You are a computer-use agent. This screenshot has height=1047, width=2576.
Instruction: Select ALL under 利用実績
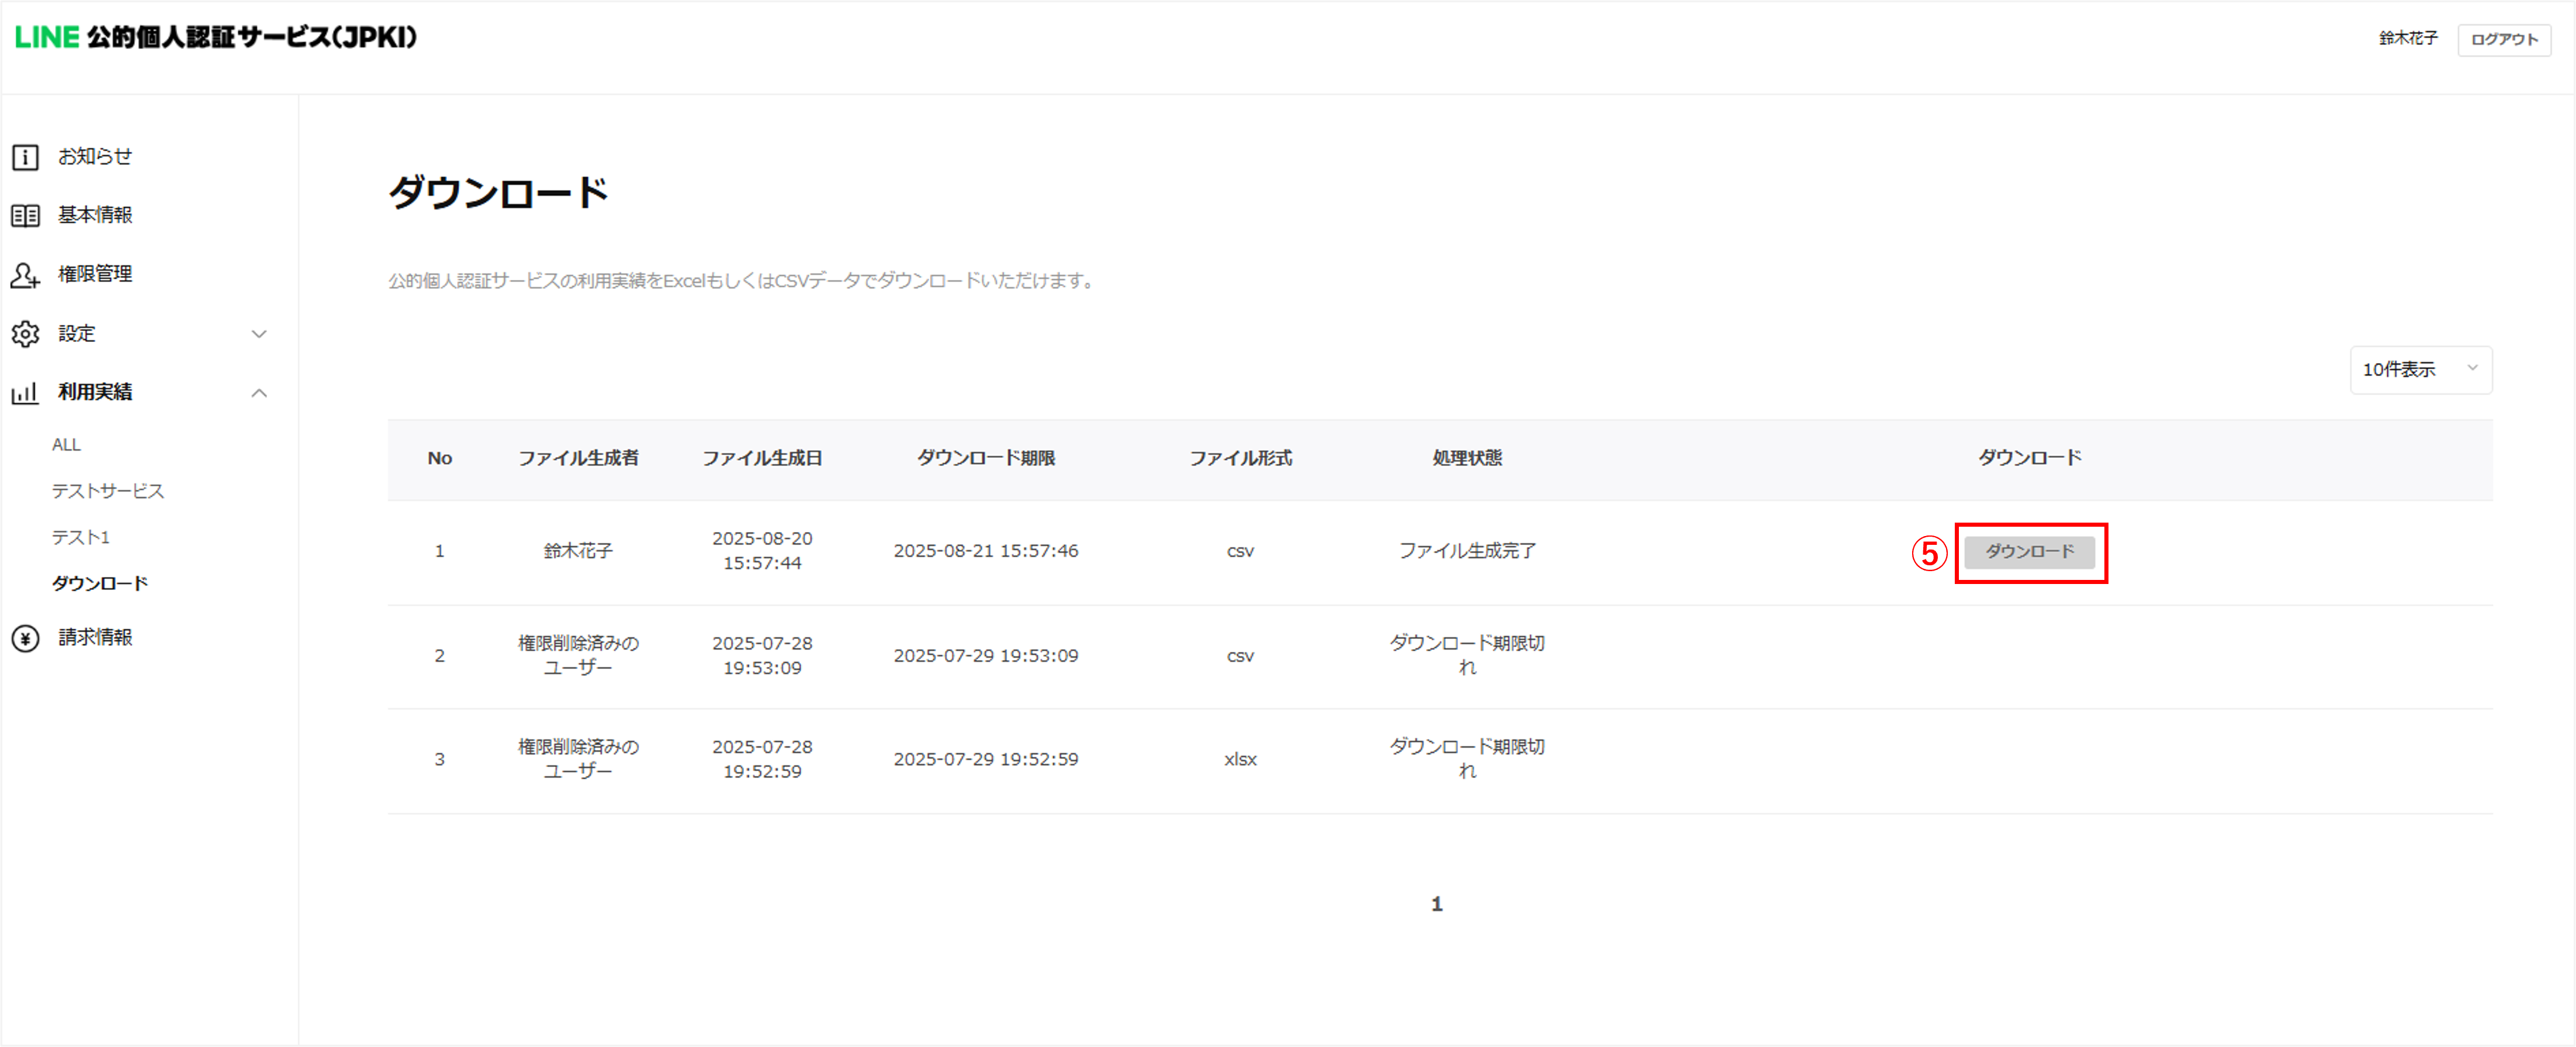pyautogui.click(x=66, y=444)
